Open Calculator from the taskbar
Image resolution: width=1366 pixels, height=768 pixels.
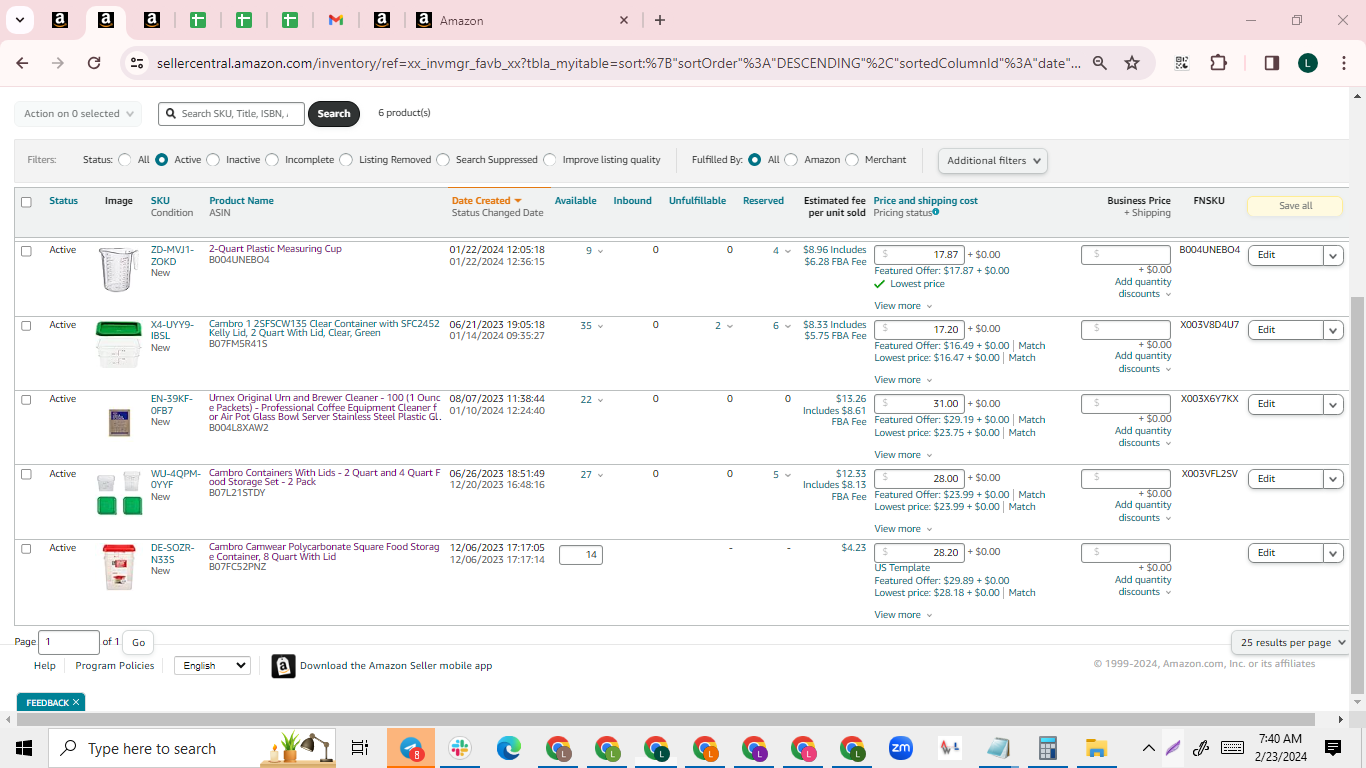click(1048, 748)
